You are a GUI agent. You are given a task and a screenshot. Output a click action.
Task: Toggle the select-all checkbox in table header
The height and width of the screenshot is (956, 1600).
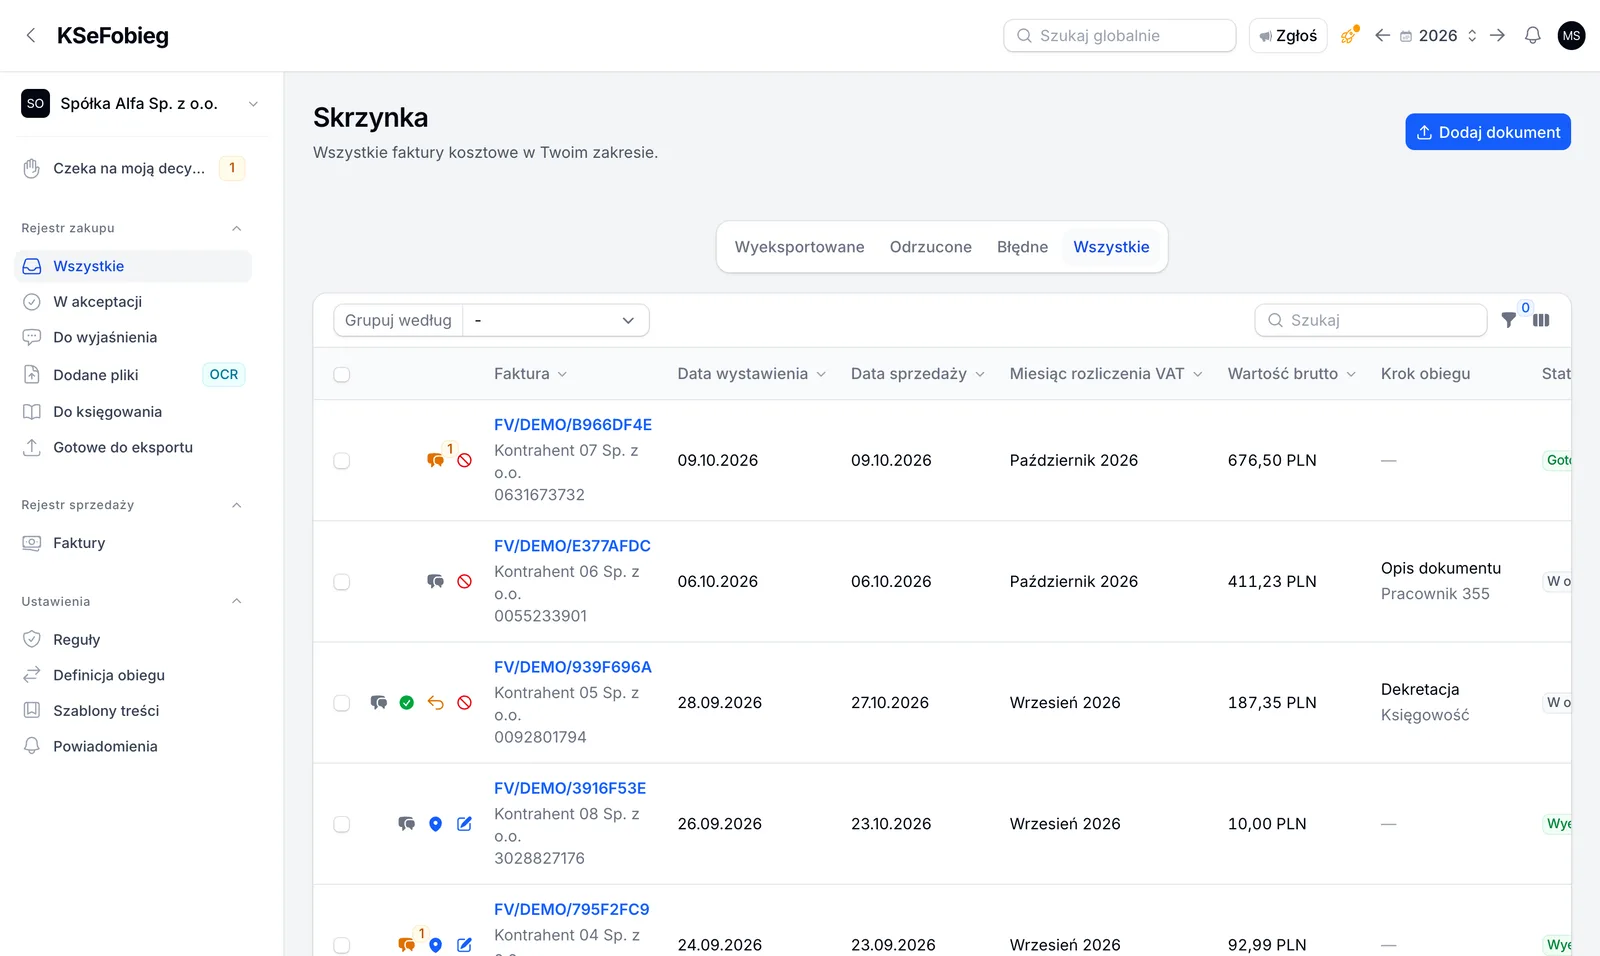(342, 375)
